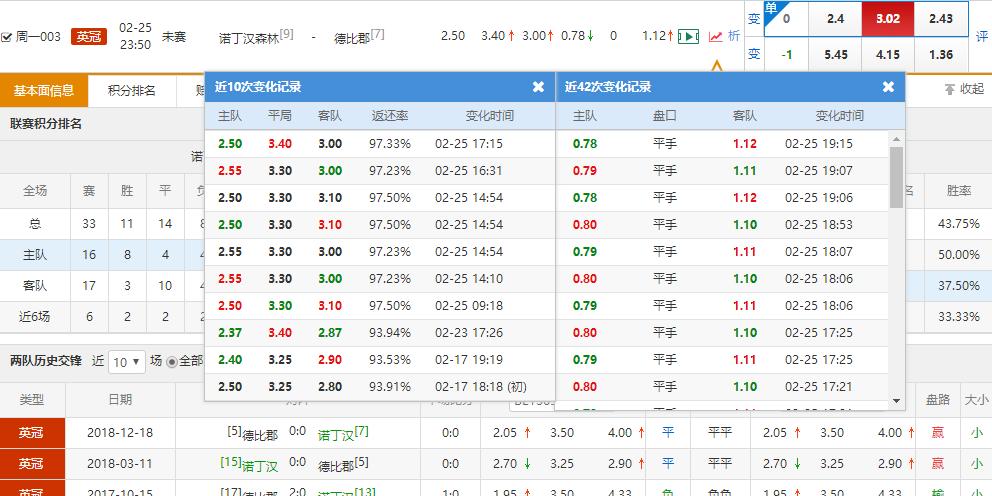This screenshot has width=992, height=496.
Task: Click 诺丁汉 in the 2018-12-18 match
Action: [335, 435]
